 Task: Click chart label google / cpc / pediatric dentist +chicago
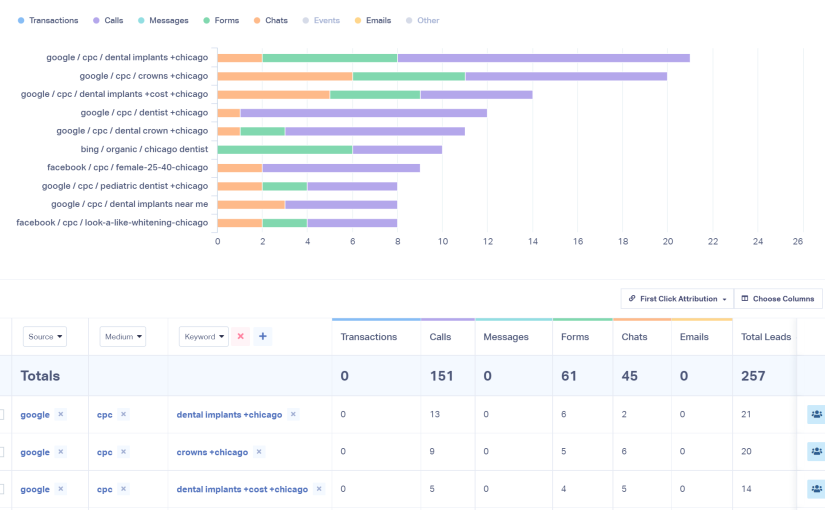(x=125, y=186)
